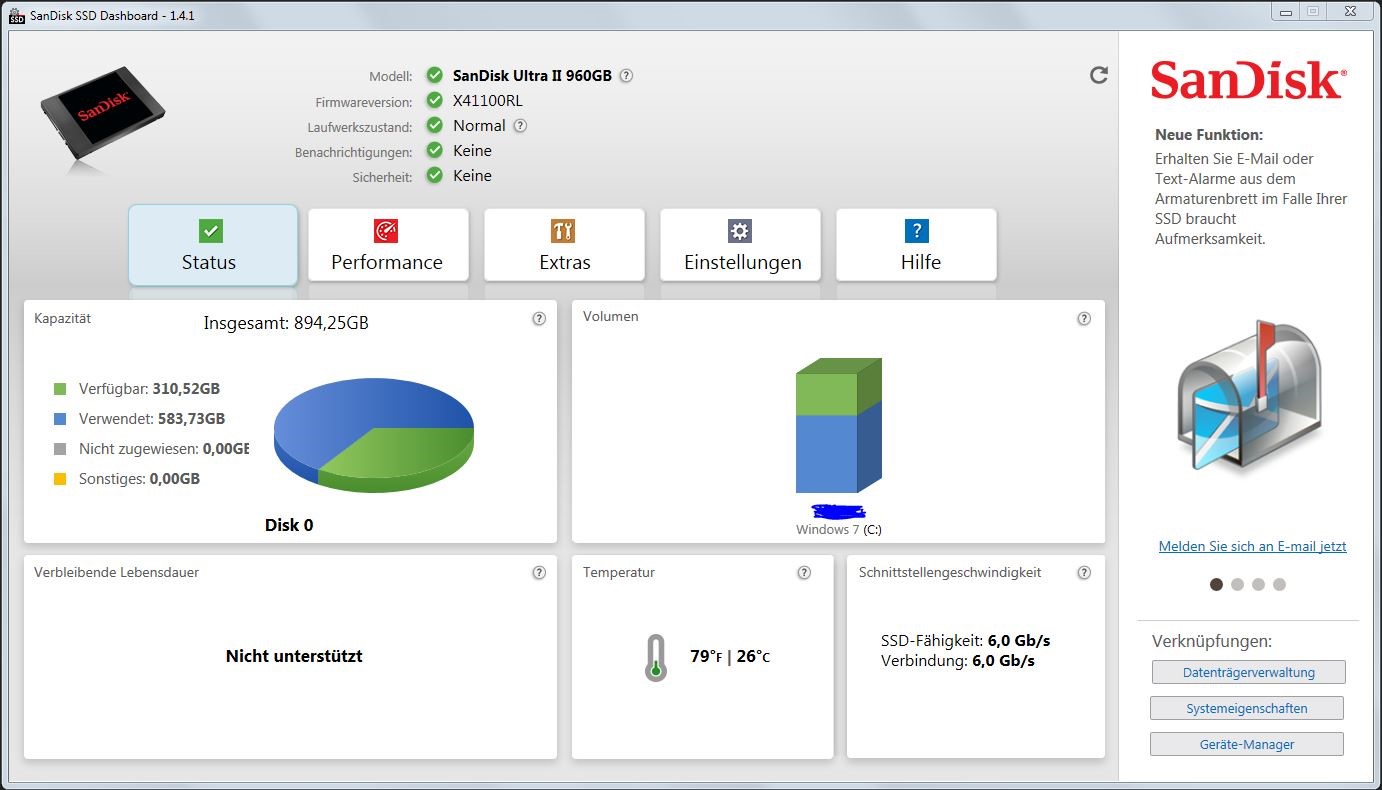This screenshot has width=1382, height=790.
Task: Click the green check beside Modell
Action: tap(434, 75)
